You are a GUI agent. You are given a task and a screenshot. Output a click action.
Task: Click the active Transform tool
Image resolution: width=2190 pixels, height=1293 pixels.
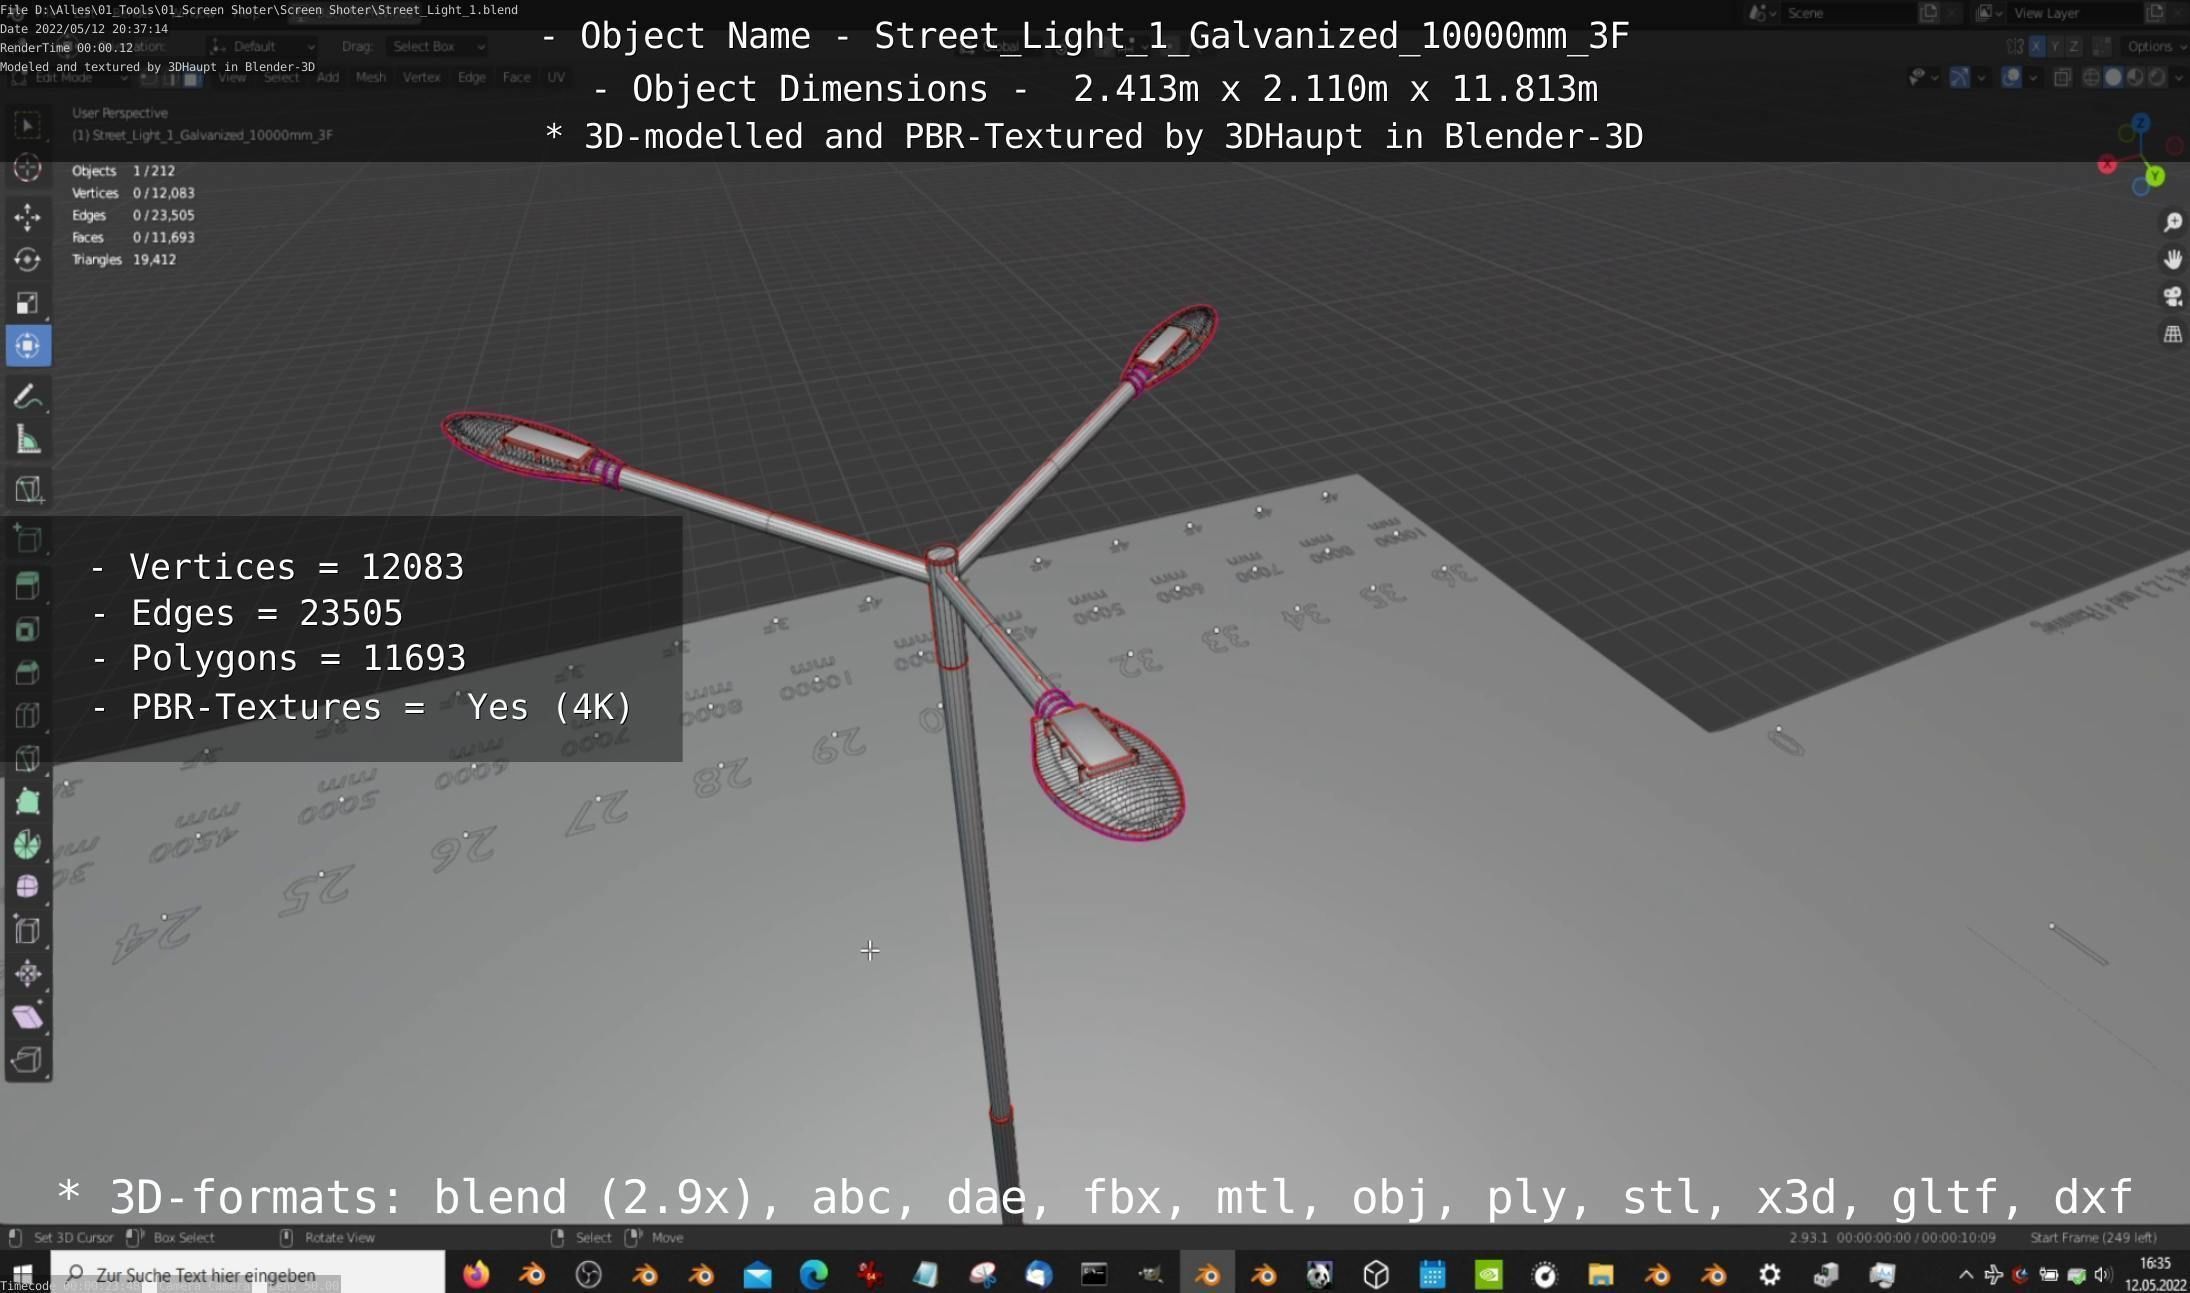coord(27,346)
